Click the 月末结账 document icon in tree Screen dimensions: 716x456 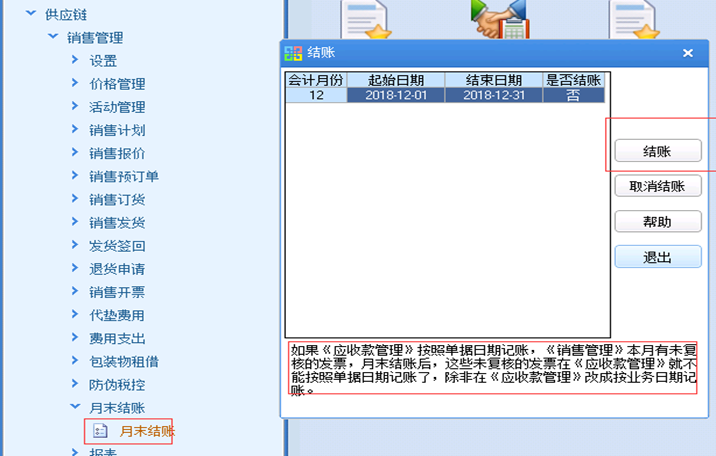coord(99,431)
